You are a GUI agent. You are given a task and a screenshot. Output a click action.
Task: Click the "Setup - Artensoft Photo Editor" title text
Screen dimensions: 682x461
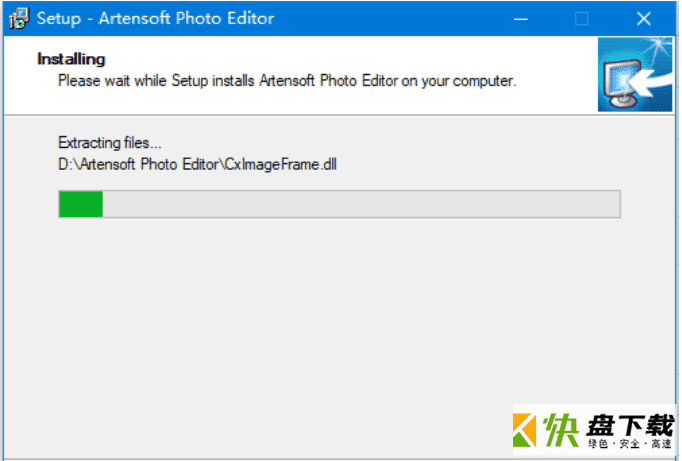[x=155, y=19]
